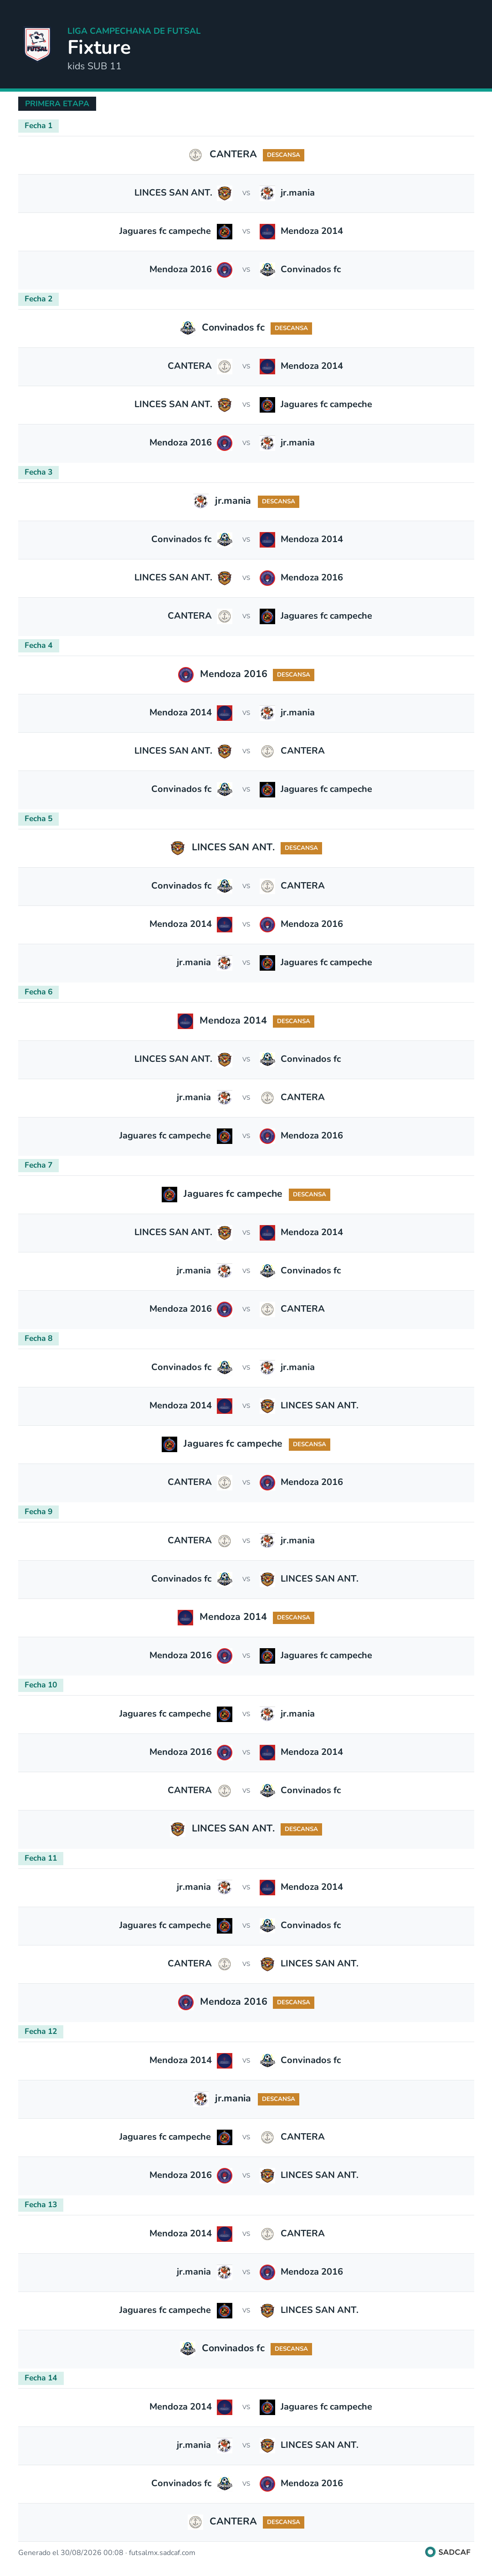Click LINCES SAN ANT. crest in Fecha 1 match

224,193
